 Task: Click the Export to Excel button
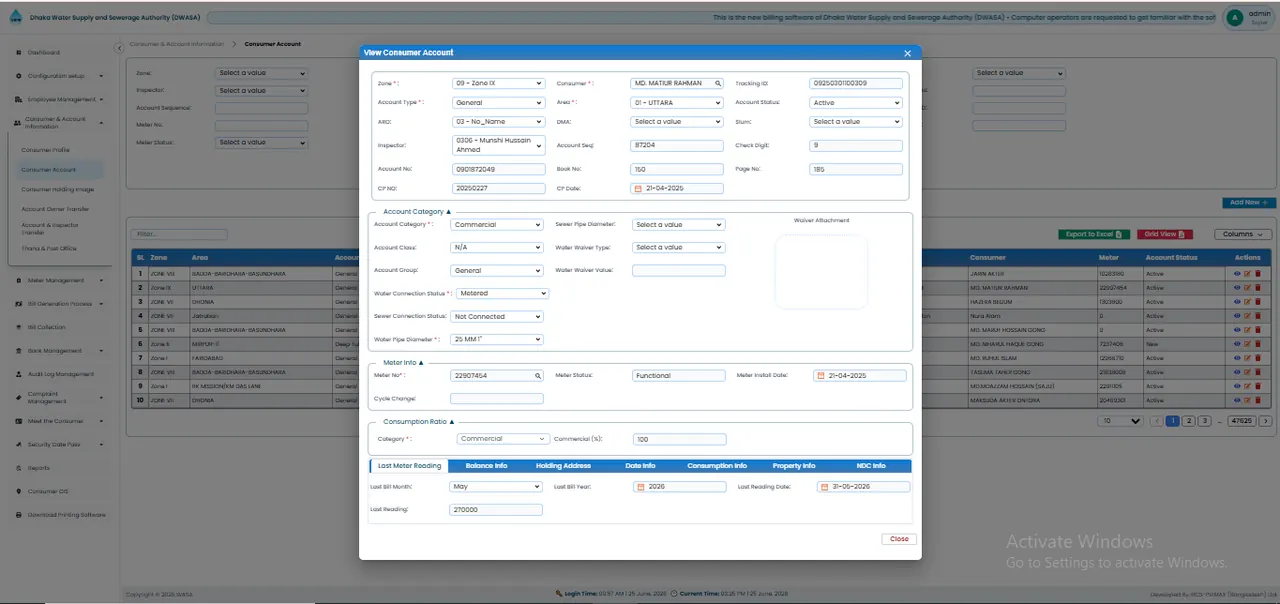pyautogui.click(x=1094, y=234)
